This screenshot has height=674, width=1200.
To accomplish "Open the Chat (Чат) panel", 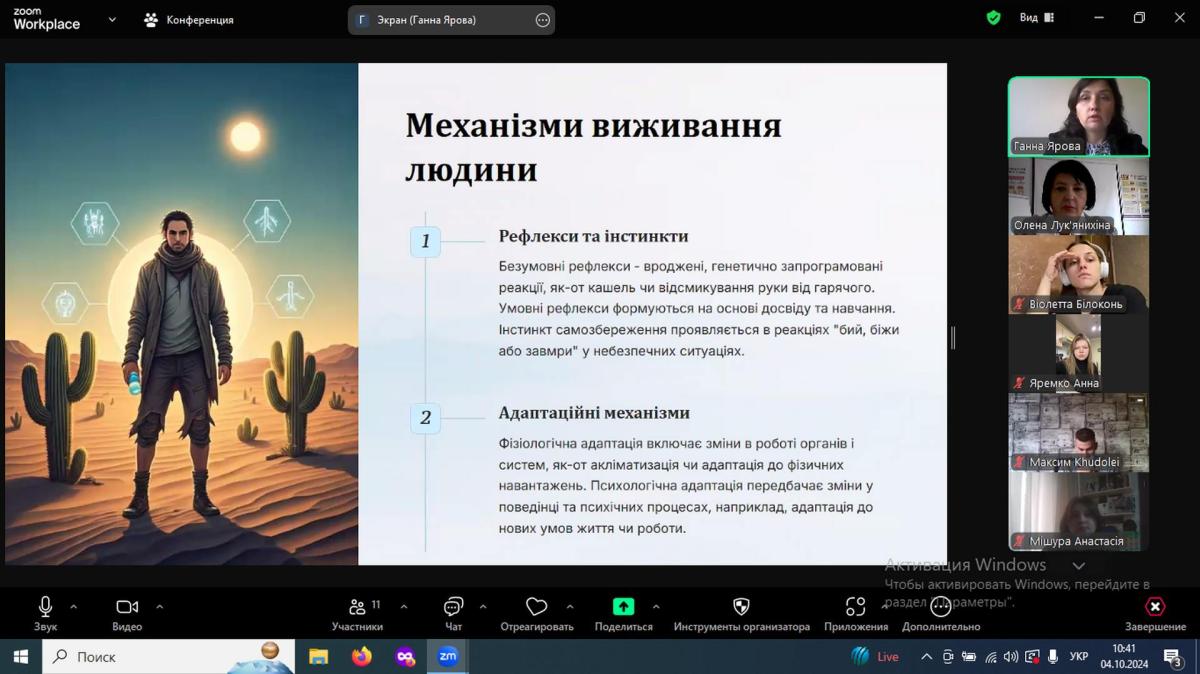I will click(x=453, y=607).
